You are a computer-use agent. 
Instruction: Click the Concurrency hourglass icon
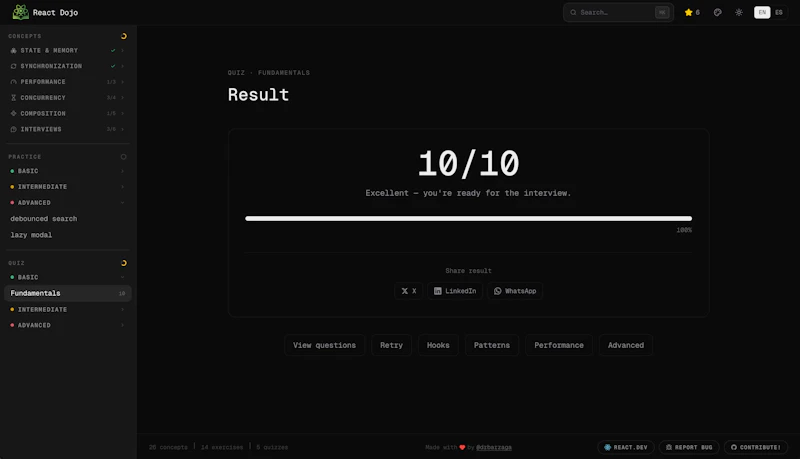tap(13, 98)
